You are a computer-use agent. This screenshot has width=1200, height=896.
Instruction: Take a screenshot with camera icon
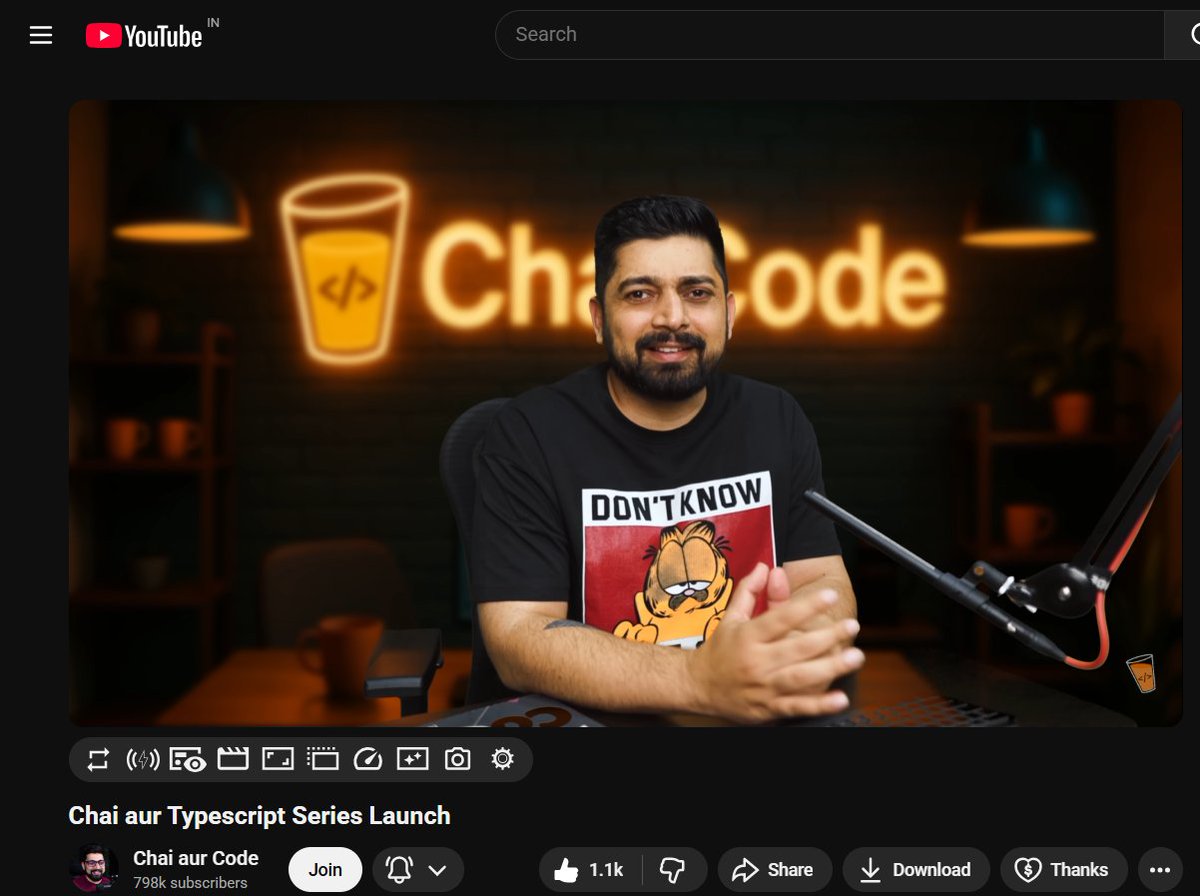[x=457, y=759]
